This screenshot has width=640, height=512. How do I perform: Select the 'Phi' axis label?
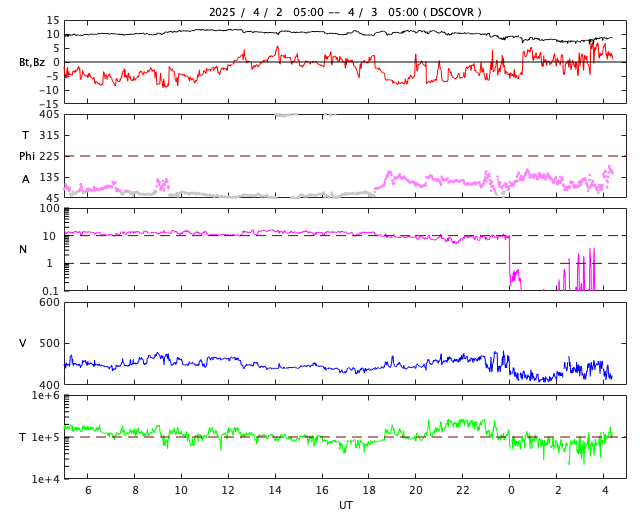(x=27, y=156)
